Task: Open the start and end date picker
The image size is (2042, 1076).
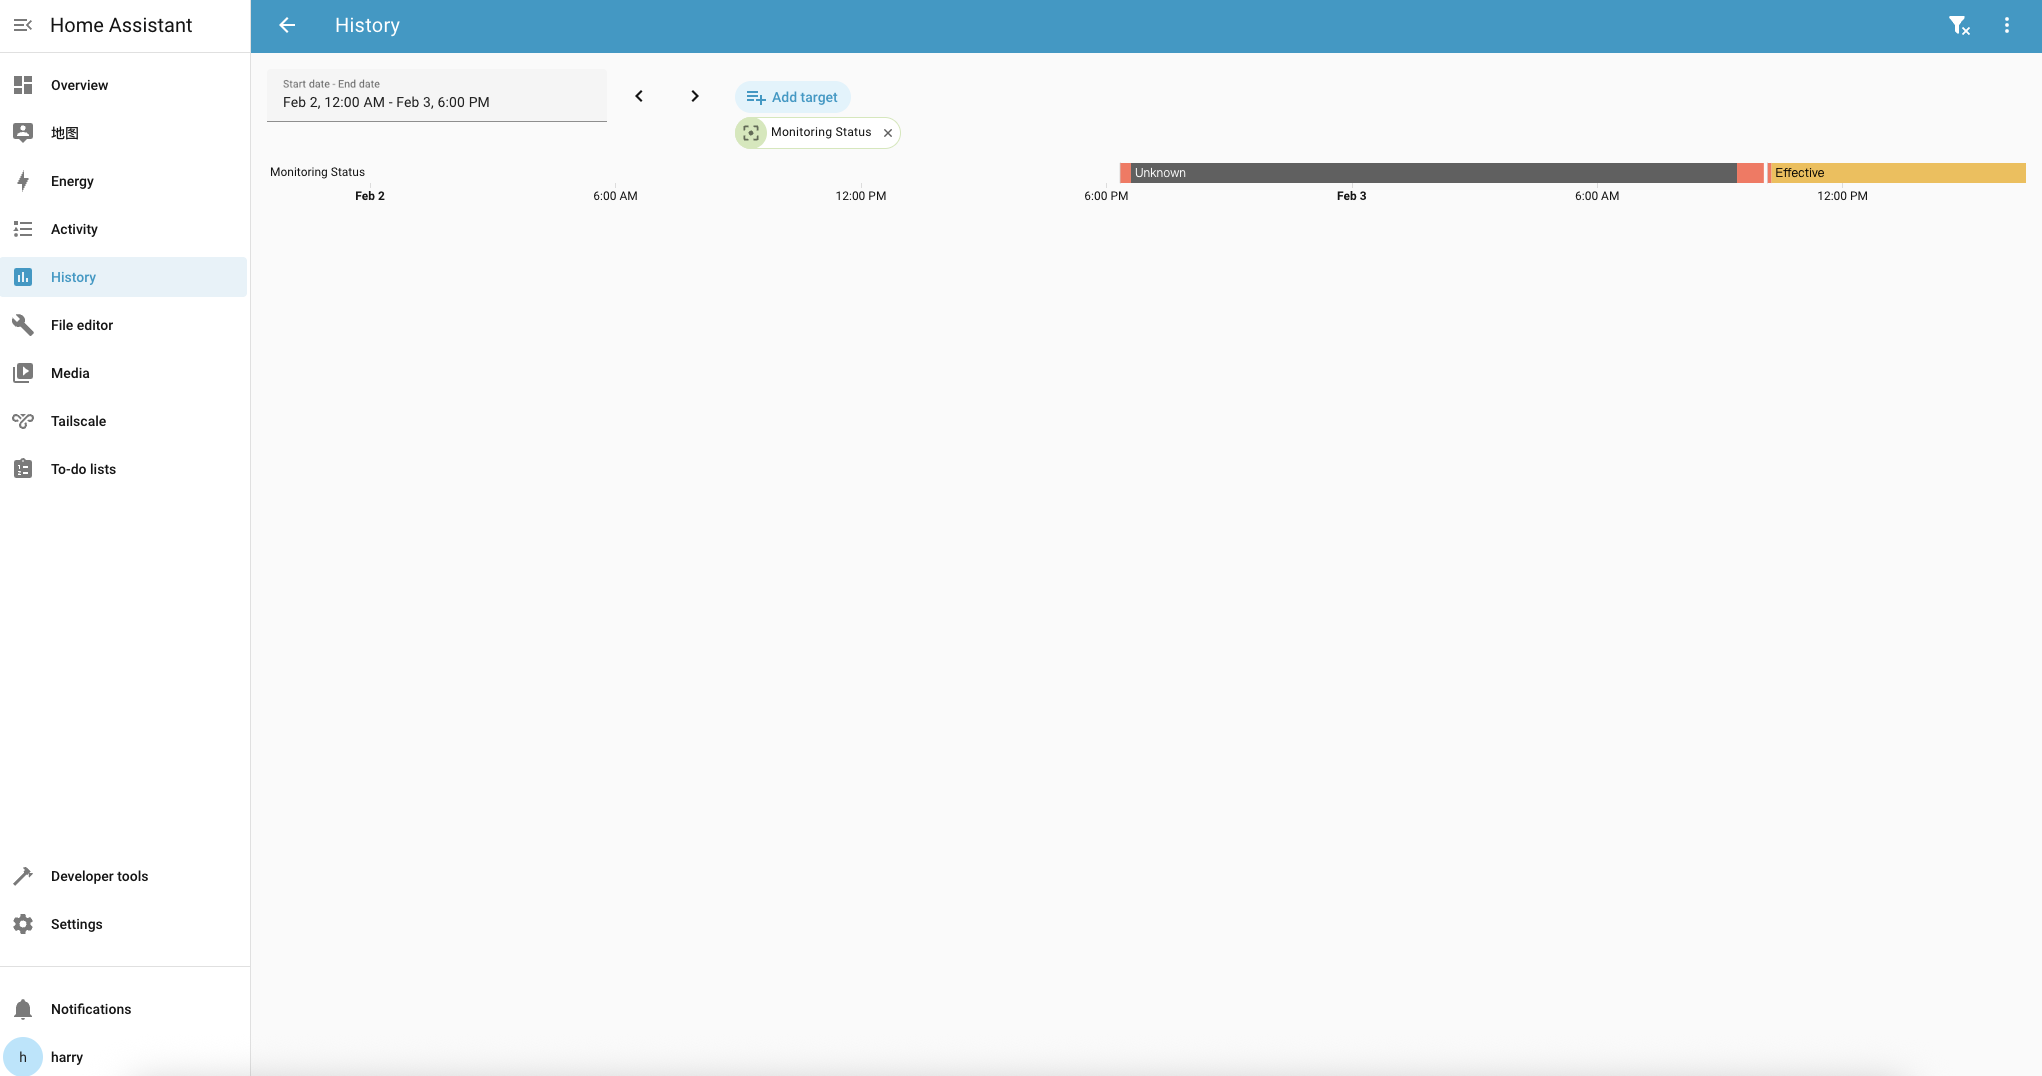Action: [x=436, y=95]
